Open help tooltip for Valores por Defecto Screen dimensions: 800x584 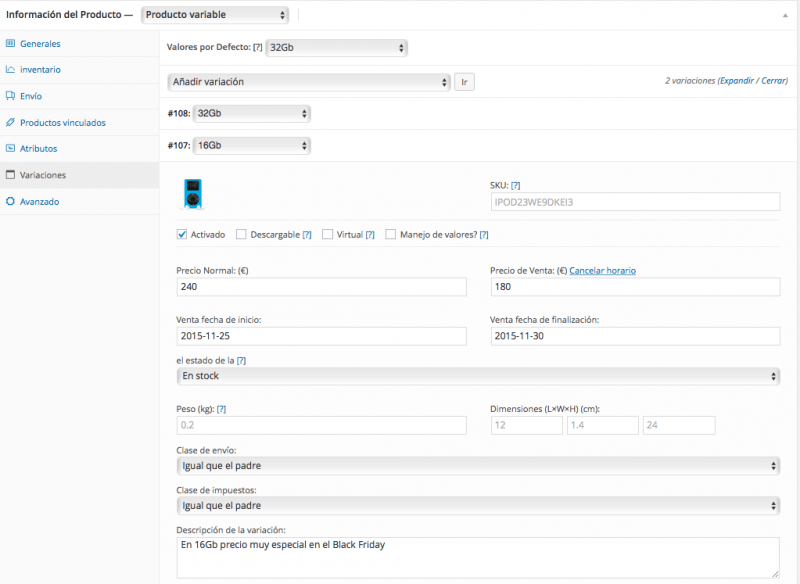coord(258,47)
